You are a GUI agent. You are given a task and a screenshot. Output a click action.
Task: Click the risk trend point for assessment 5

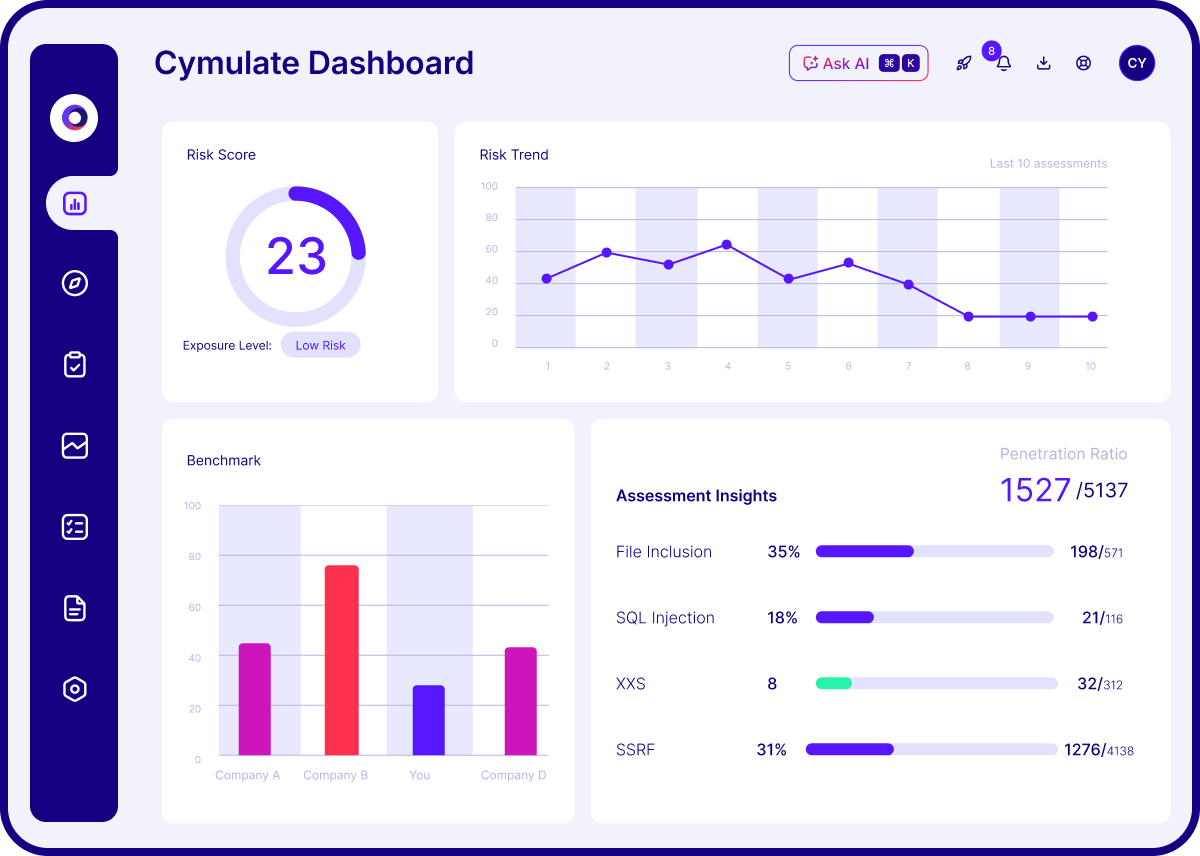point(789,279)
